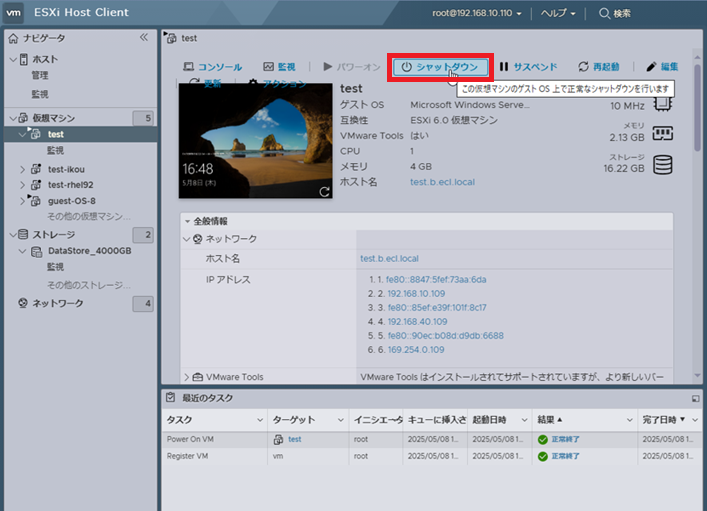Collapse the ホスト tree node
This screenshot has width=707, height=511.
(13, 60)
